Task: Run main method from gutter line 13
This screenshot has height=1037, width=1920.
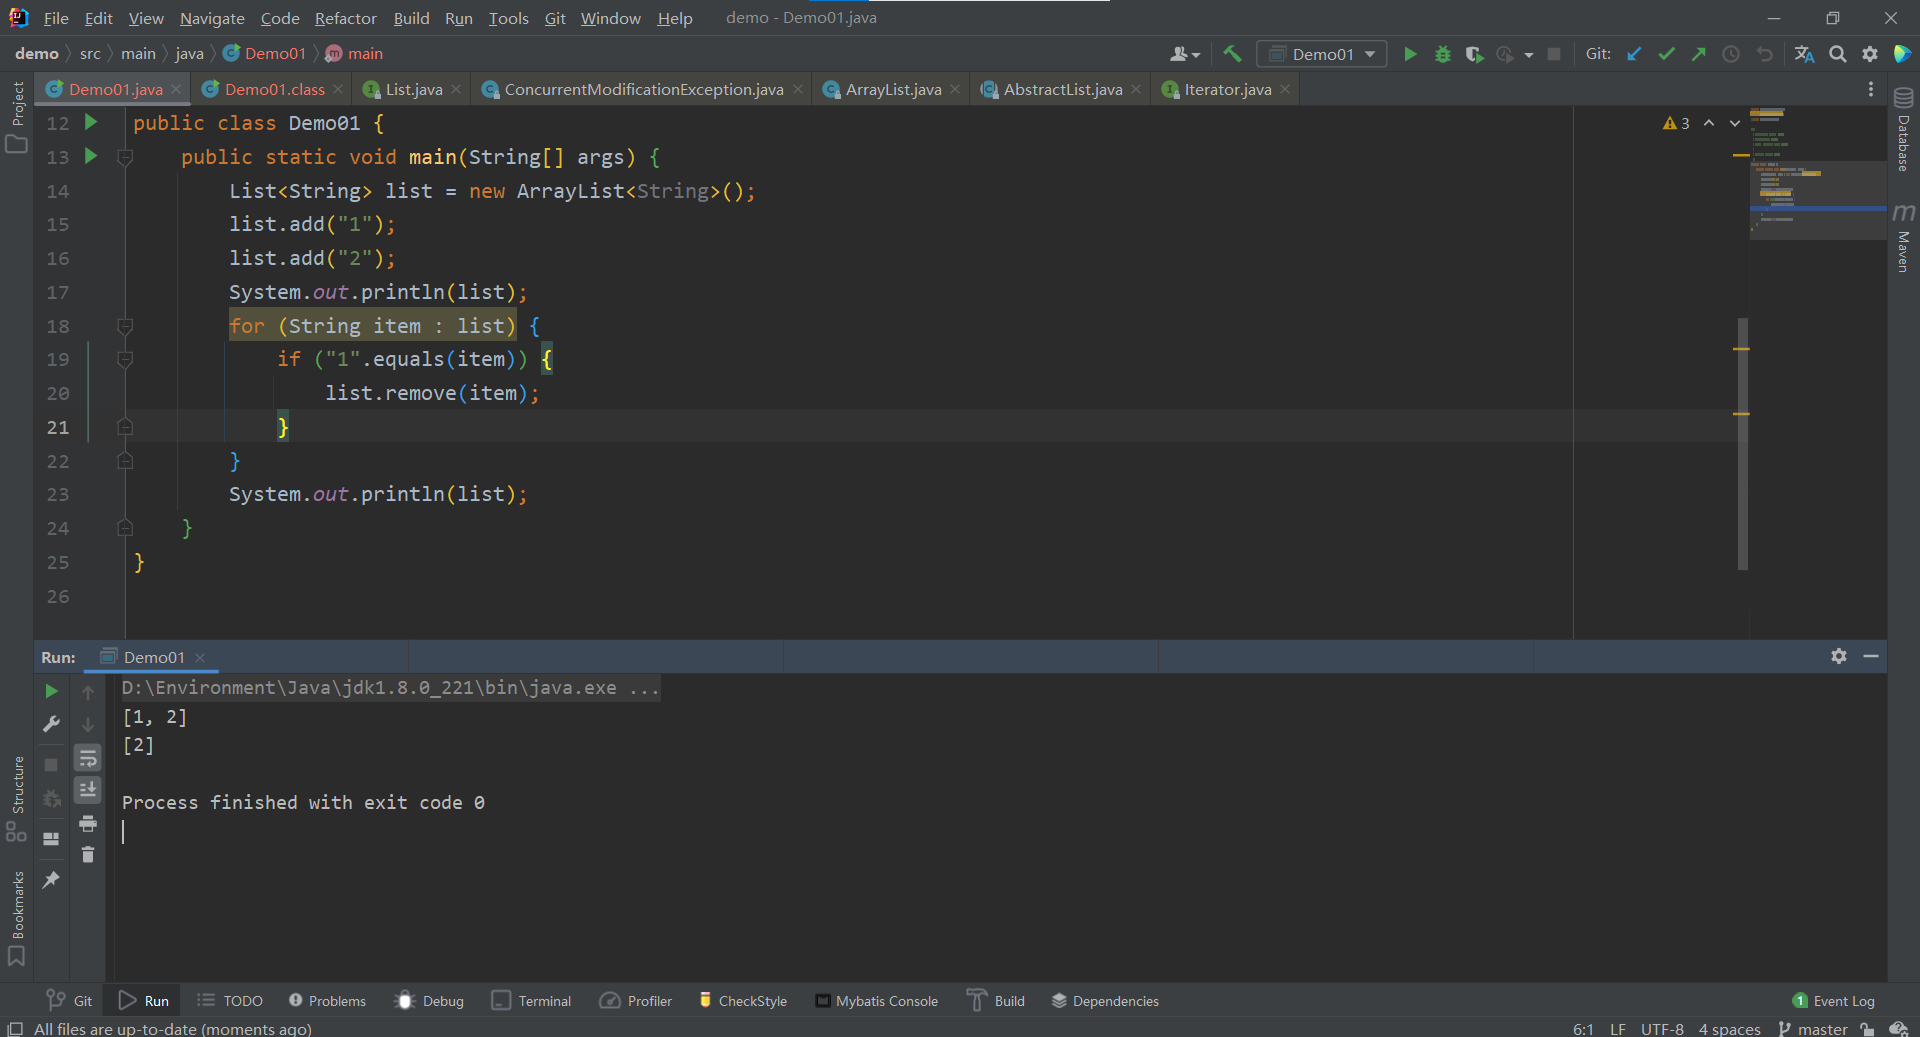Action: pos(91,156)
